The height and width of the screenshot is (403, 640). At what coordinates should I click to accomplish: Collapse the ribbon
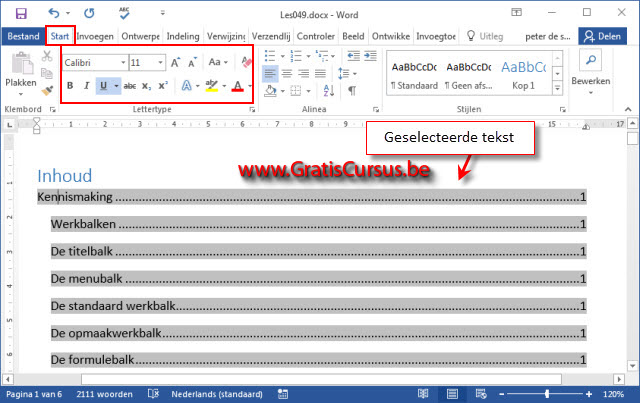628,109
